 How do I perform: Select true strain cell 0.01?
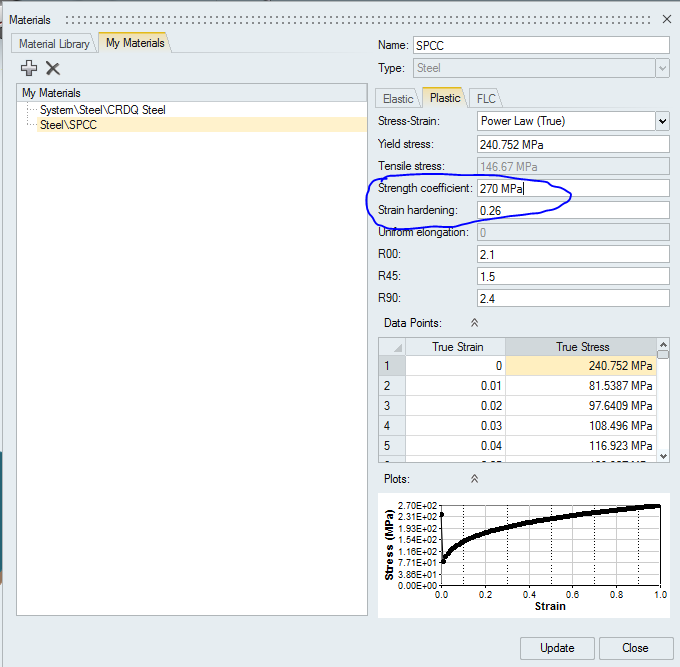455,386
